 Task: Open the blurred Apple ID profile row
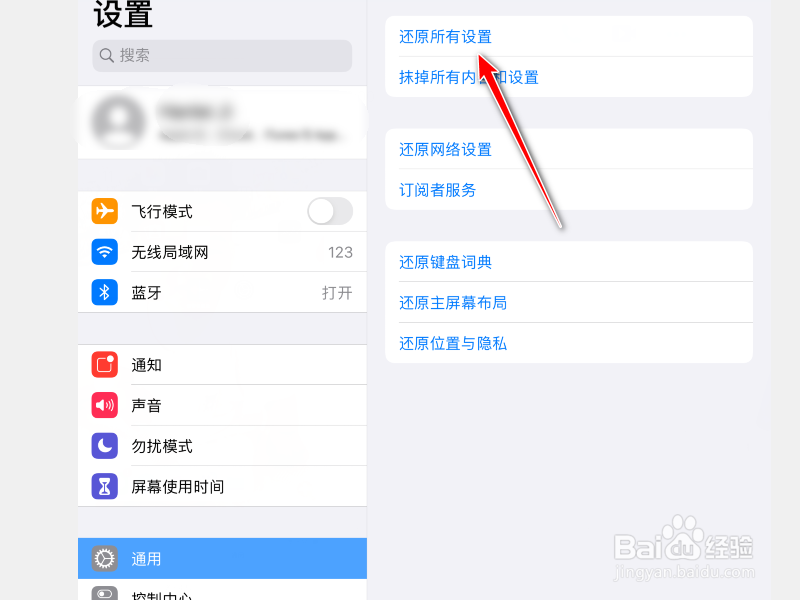pyautogui.click(x=222, y=122)
